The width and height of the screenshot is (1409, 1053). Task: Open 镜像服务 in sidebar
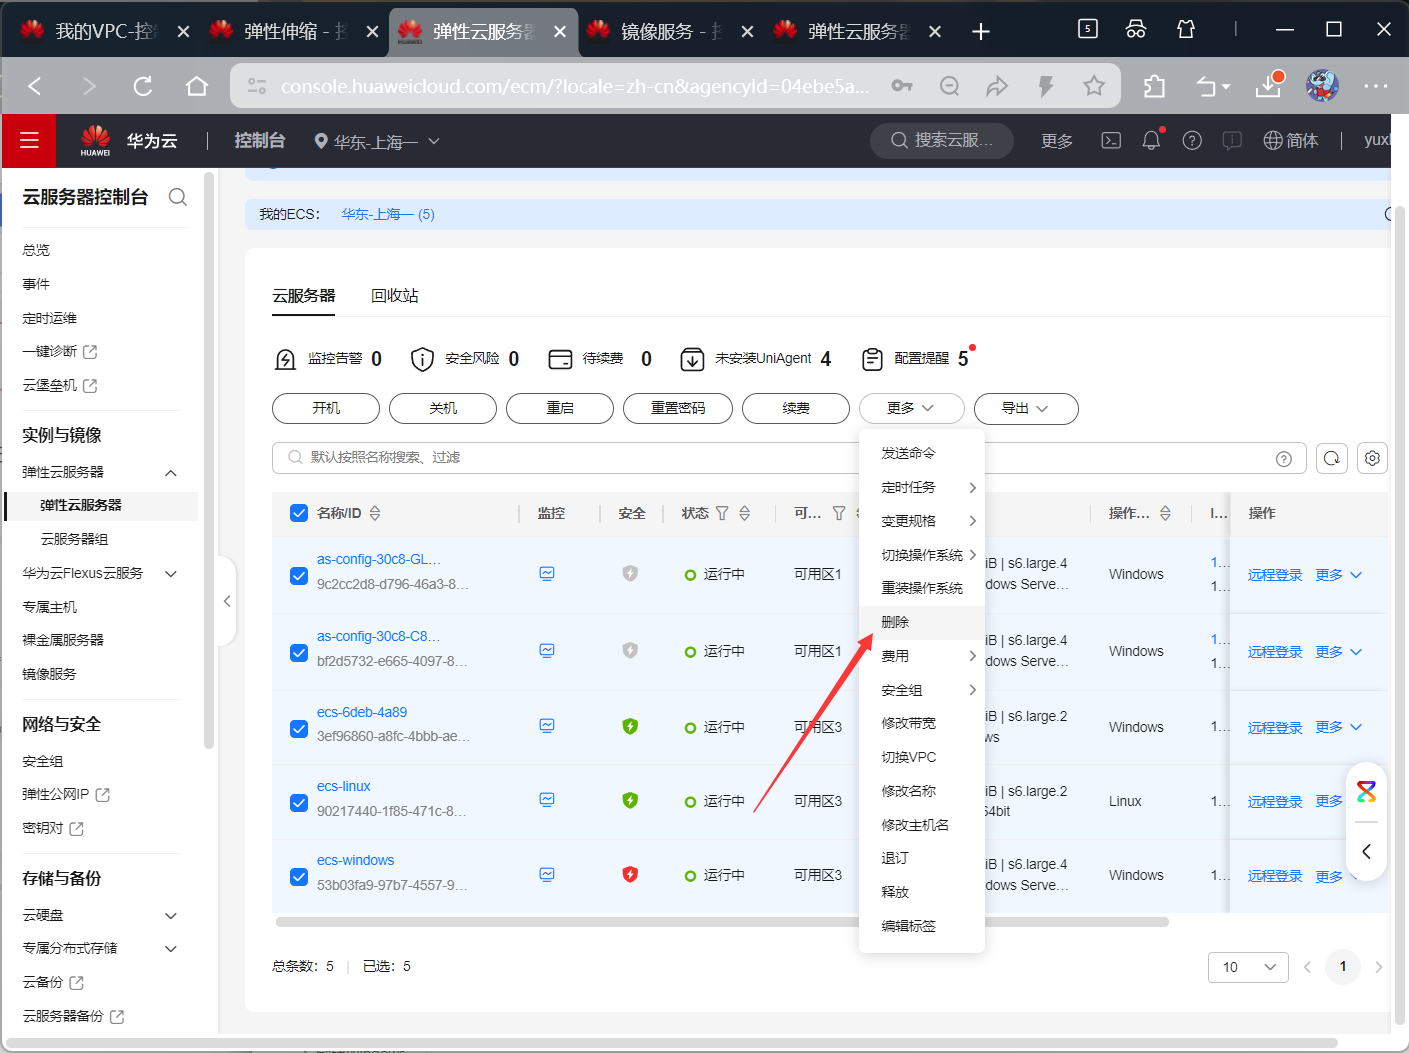coord(49,674)
